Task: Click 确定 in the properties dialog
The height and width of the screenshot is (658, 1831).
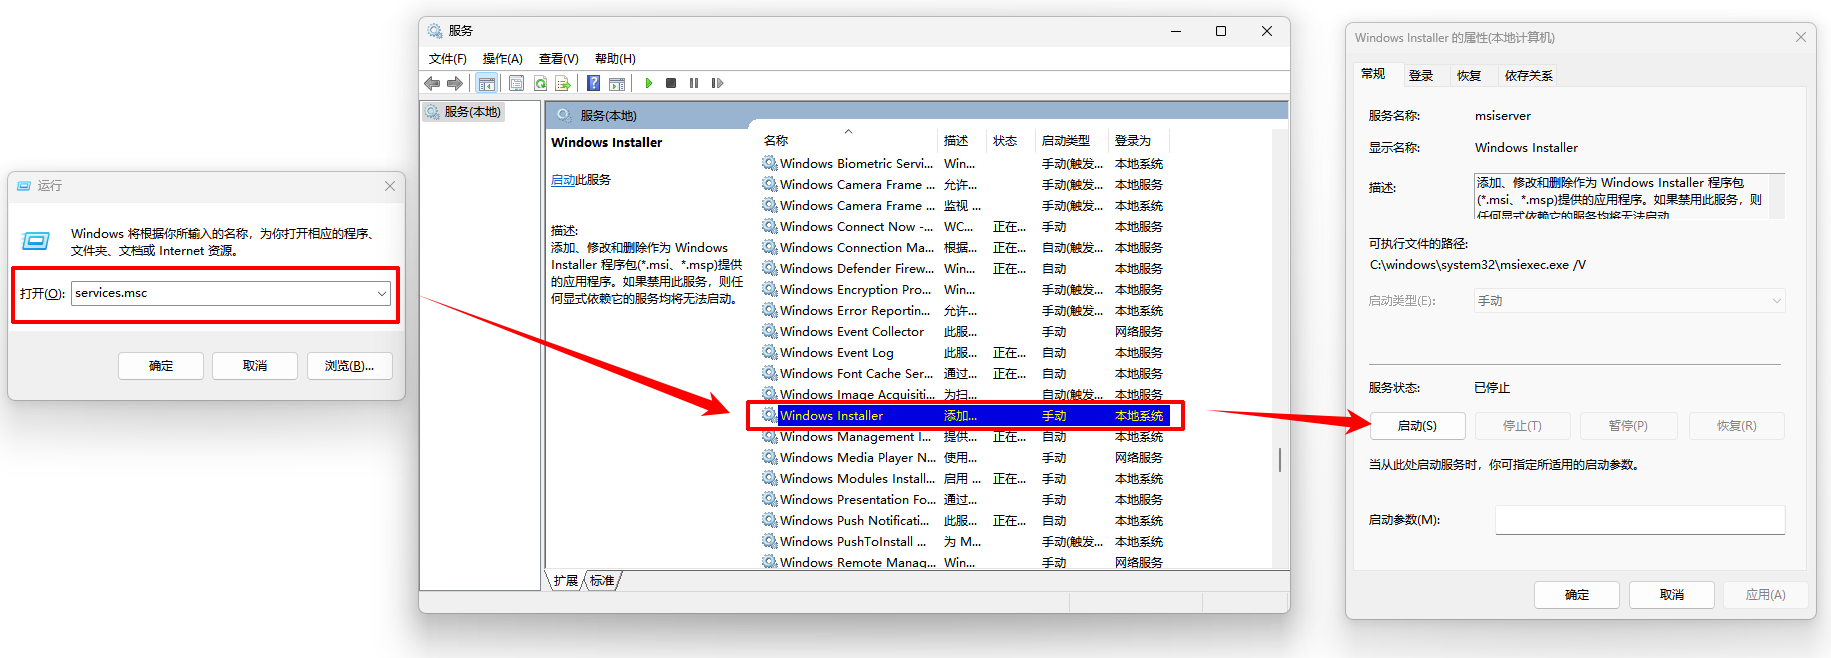Action: pos(1577,595)
